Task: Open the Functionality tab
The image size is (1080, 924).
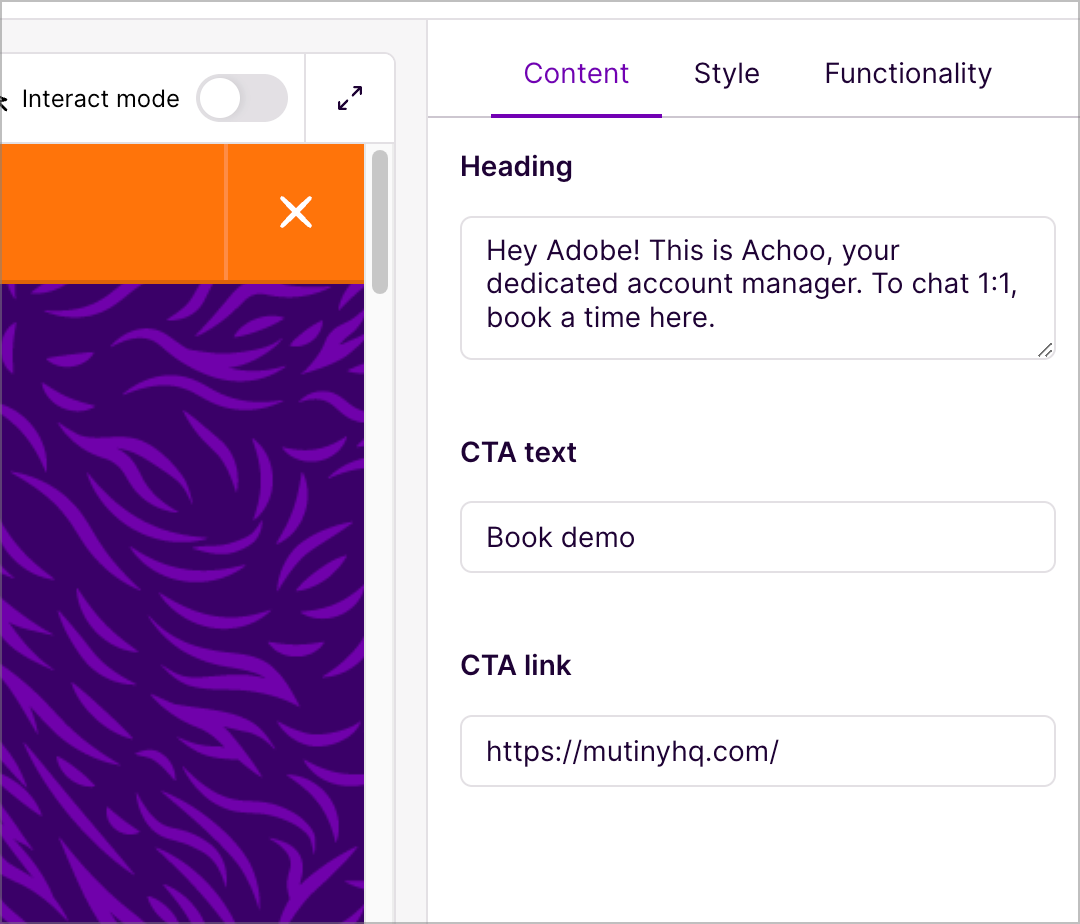Action: tap(908, 73)
